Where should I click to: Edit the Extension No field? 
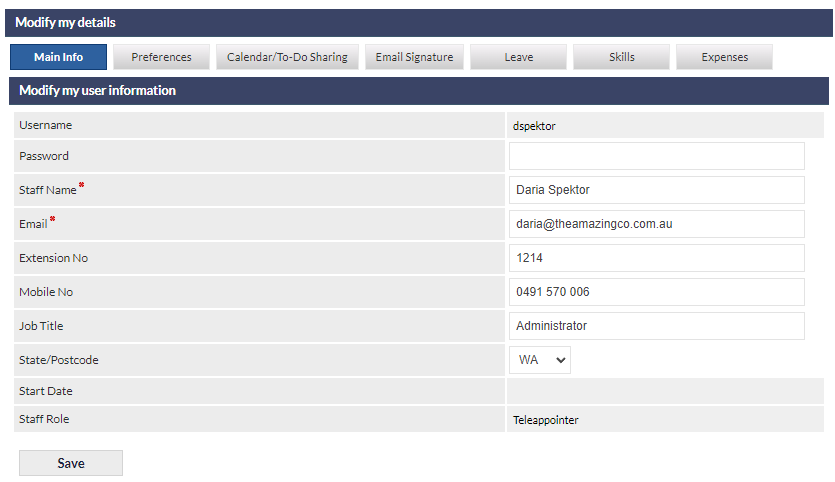tap(657, 258)
